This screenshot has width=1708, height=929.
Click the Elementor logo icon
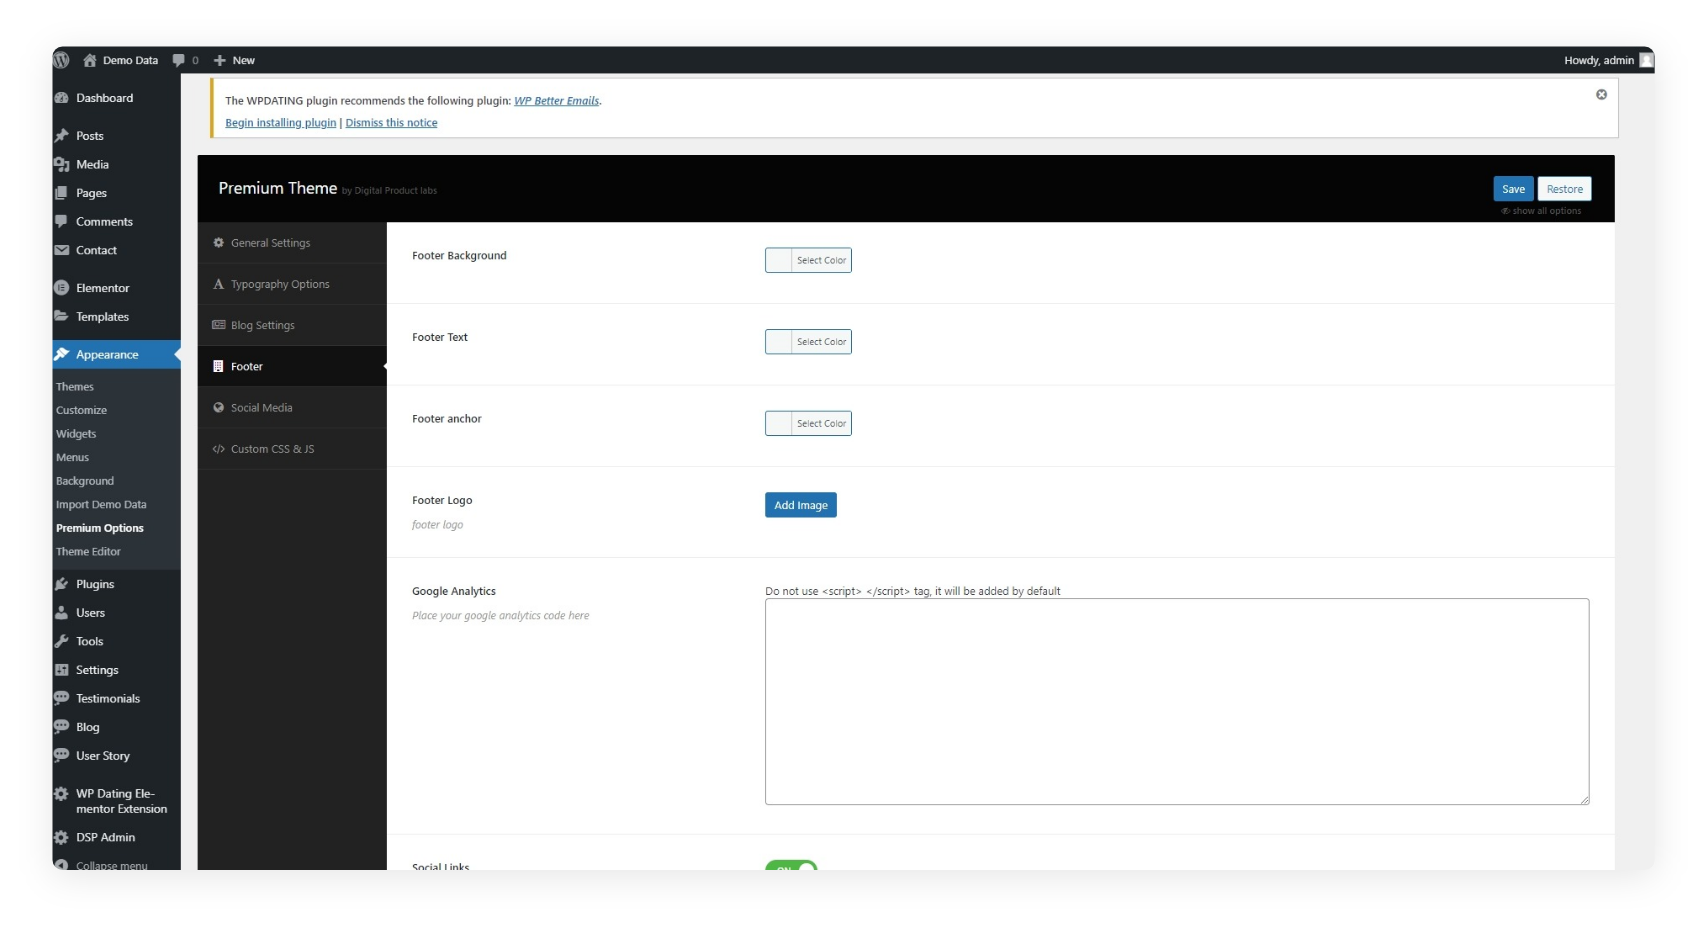pos(62,288)
